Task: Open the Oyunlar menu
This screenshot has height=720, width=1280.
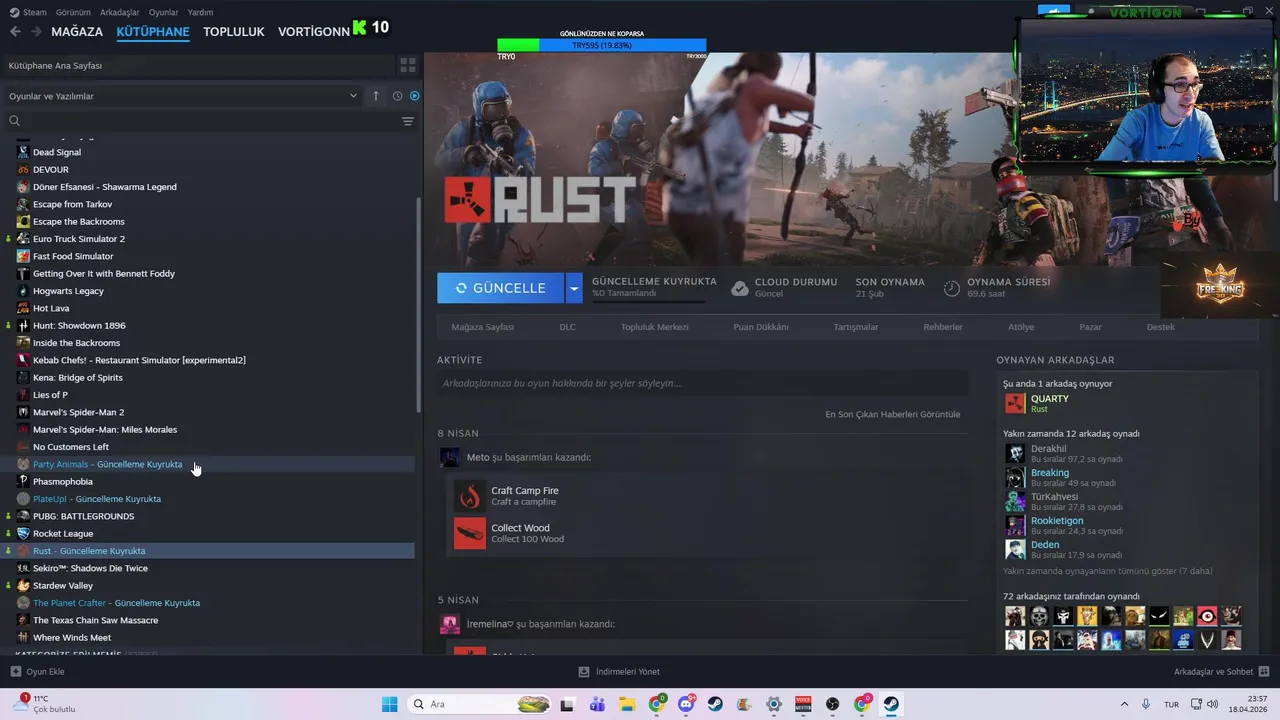Action: click(164, 12)
